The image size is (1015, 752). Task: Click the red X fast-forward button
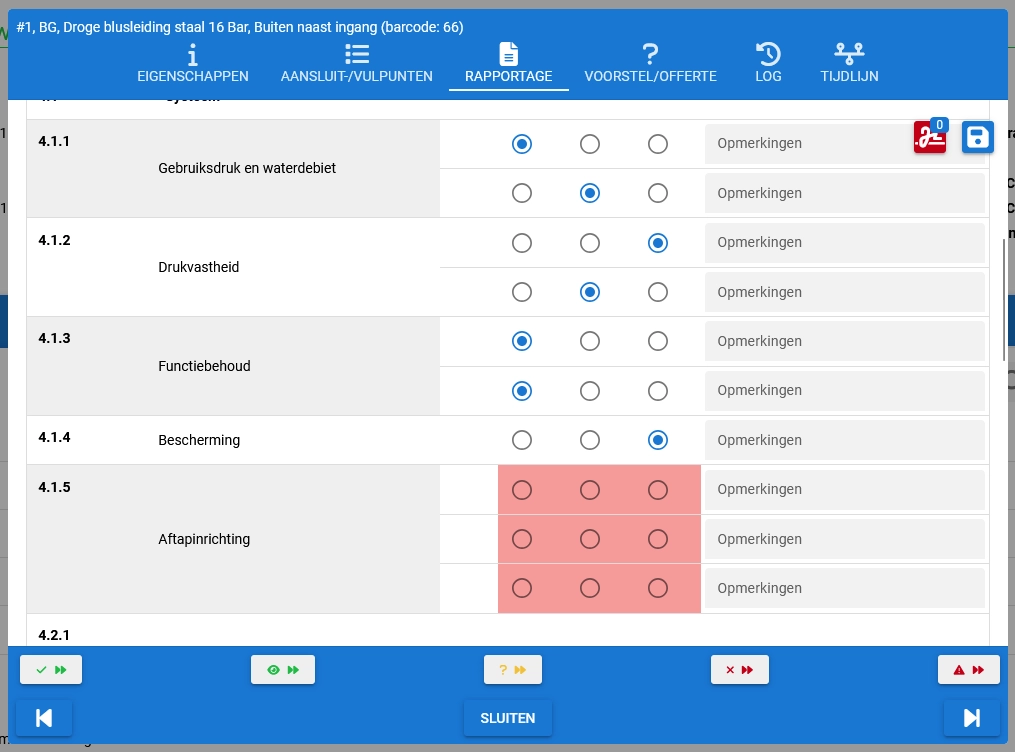pos(739,670)
